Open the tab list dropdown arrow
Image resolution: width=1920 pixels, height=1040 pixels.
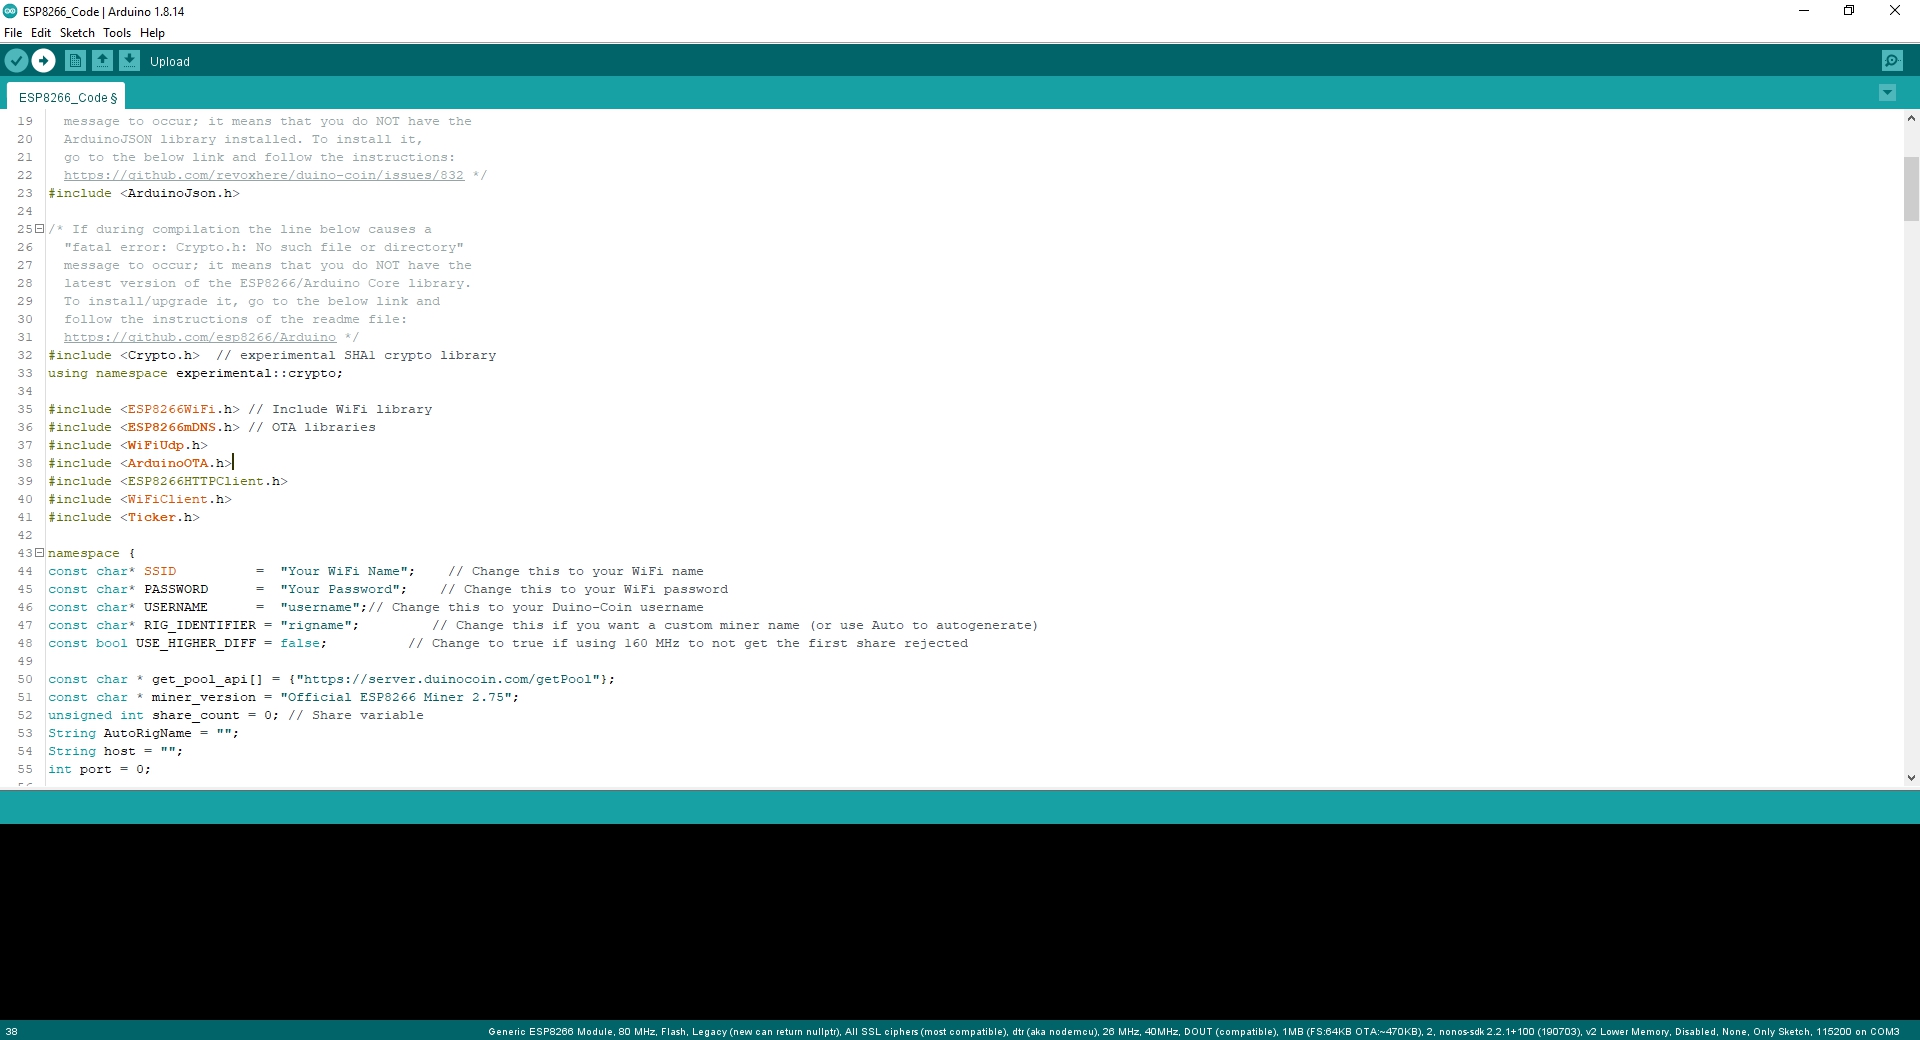[1887, 93]
